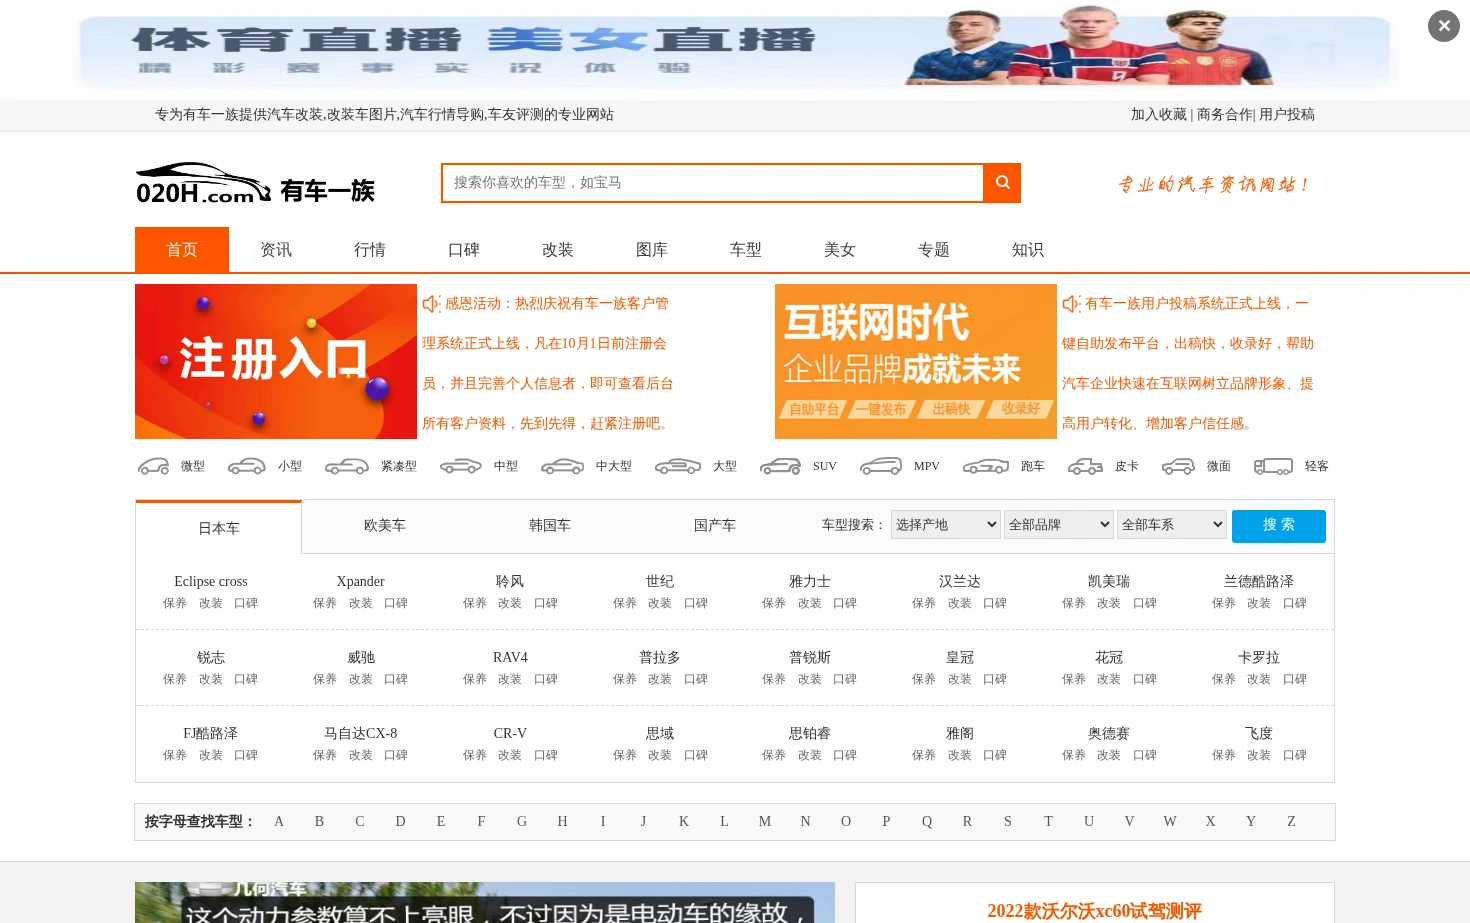1470x923 pixels.
Task: Open the 用户投稿系统正式上线 announcement
Action: point(1188,363)
